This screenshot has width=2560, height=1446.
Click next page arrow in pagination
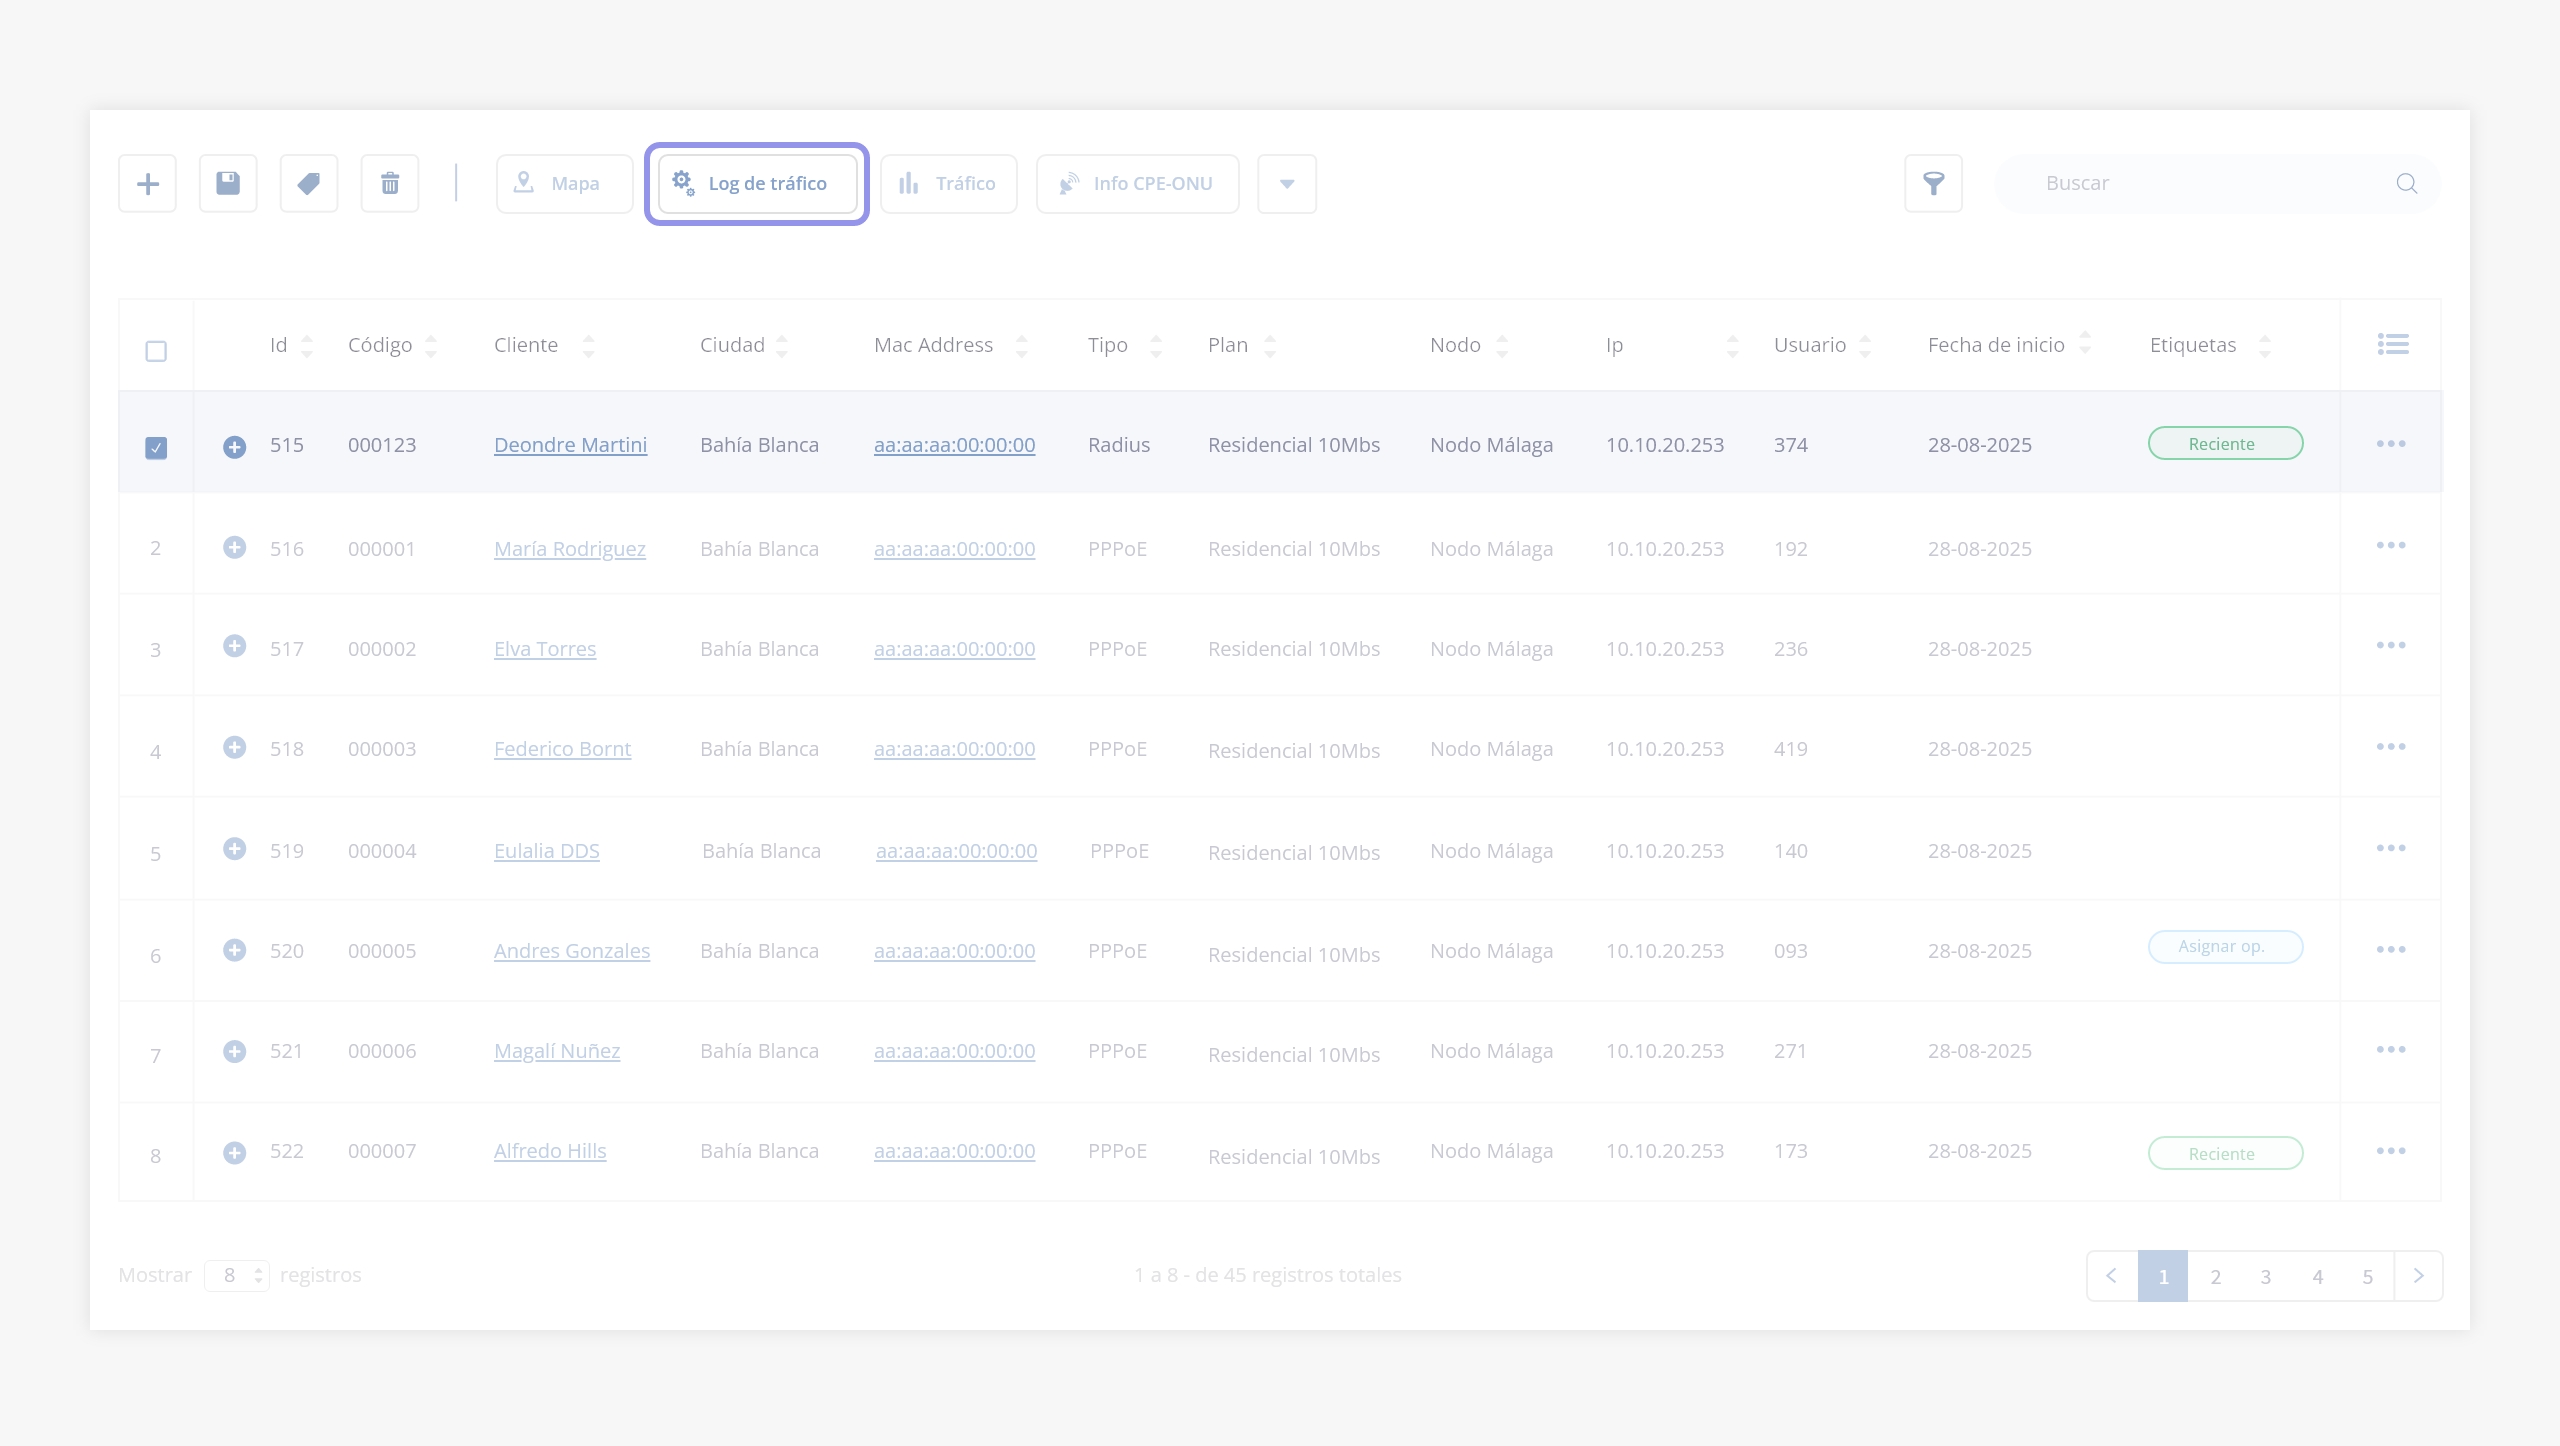point(2418,1276)
